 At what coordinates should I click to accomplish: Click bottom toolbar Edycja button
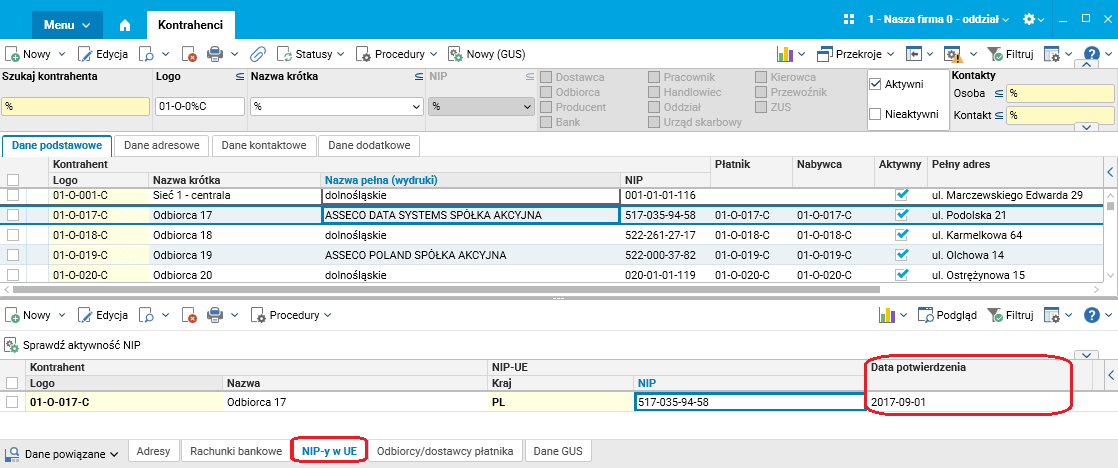pyautogui.click(x=103, y=315)
